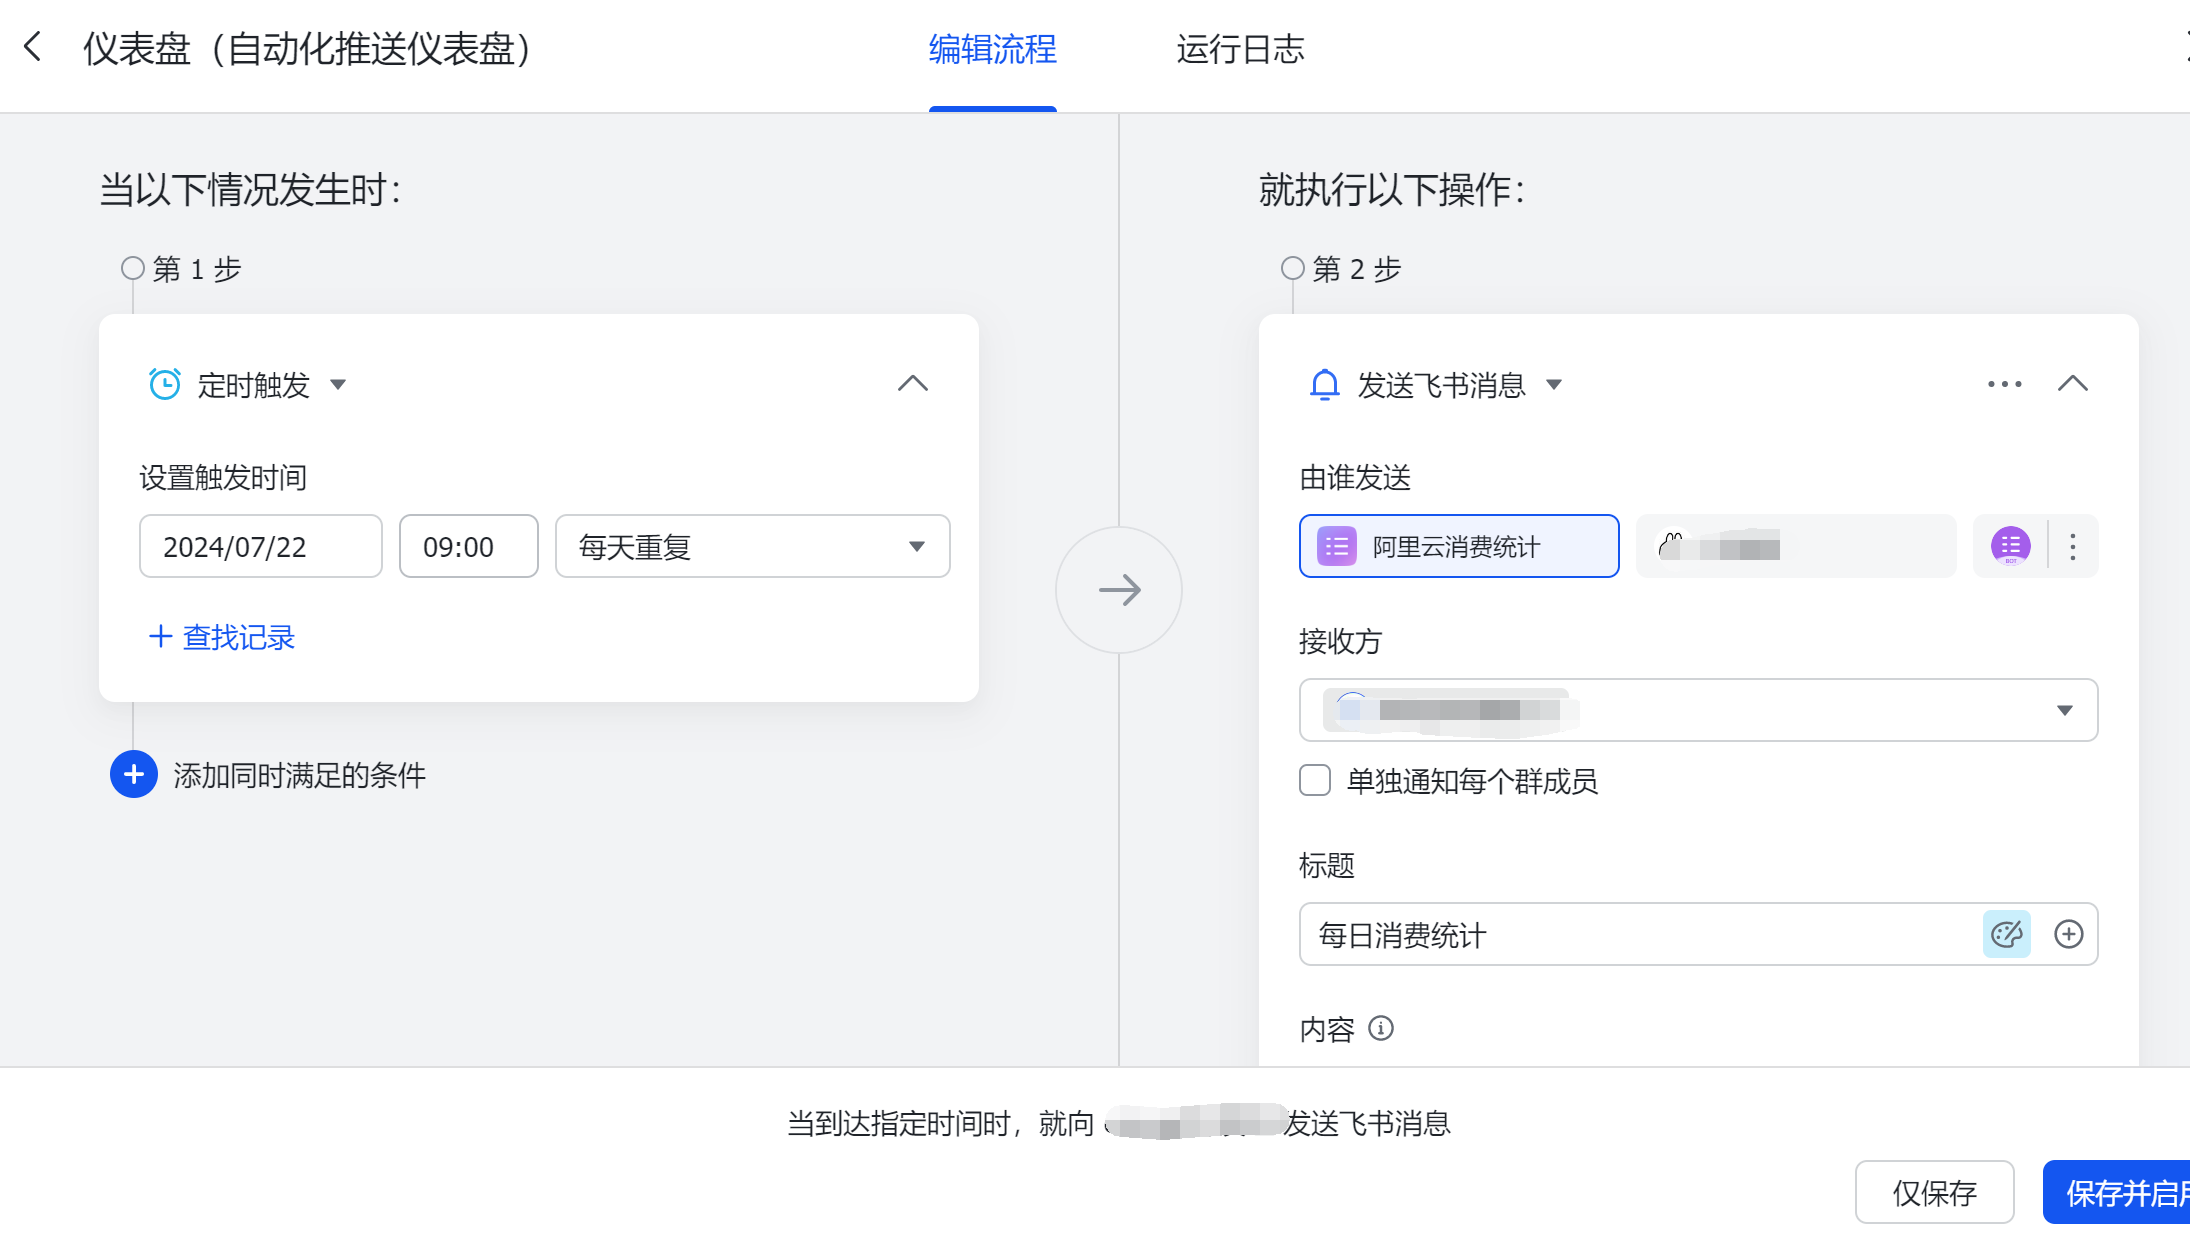Switch to the 编辑流程 tab
The width and height of the screenshot is (2190, 1247).
[x=992, y=49]
